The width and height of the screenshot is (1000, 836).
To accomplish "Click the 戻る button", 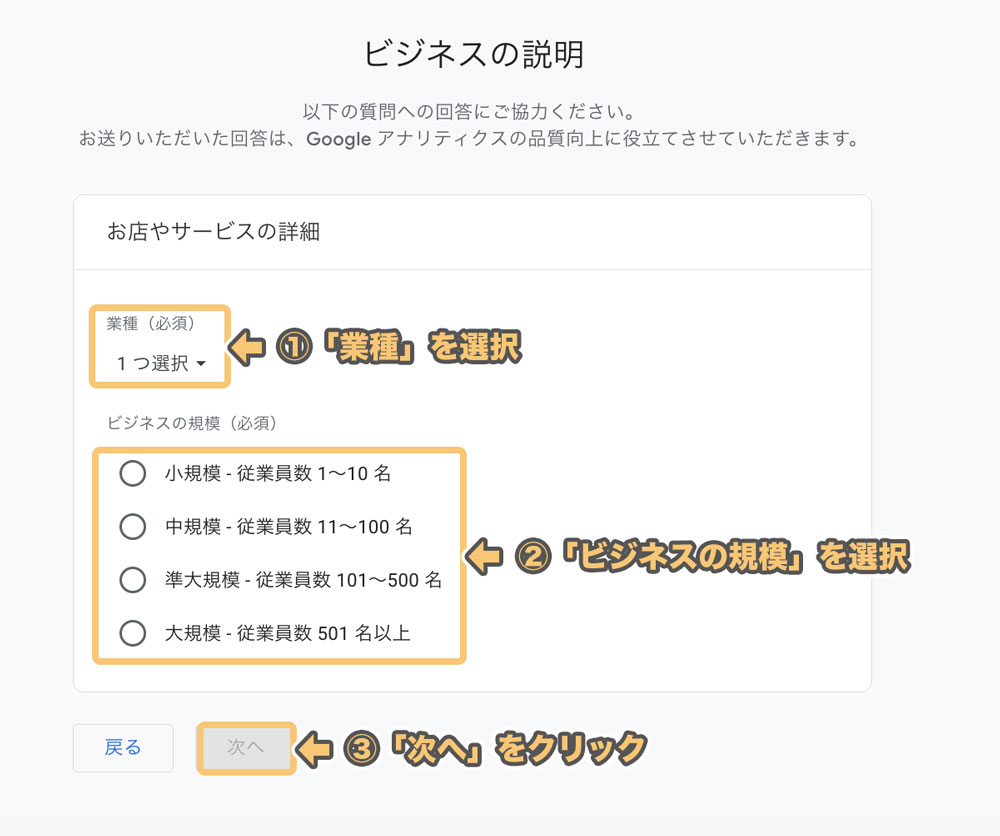I will [123, 748].
